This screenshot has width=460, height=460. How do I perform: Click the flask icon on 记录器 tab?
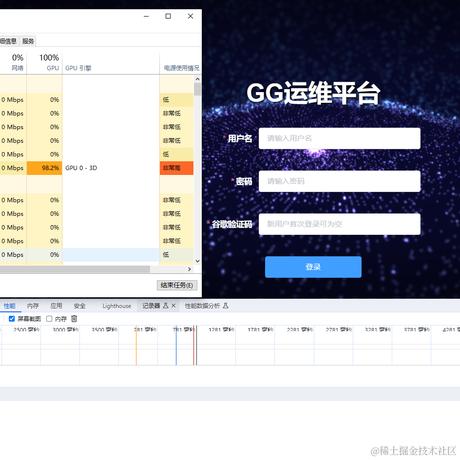point(166,305)
